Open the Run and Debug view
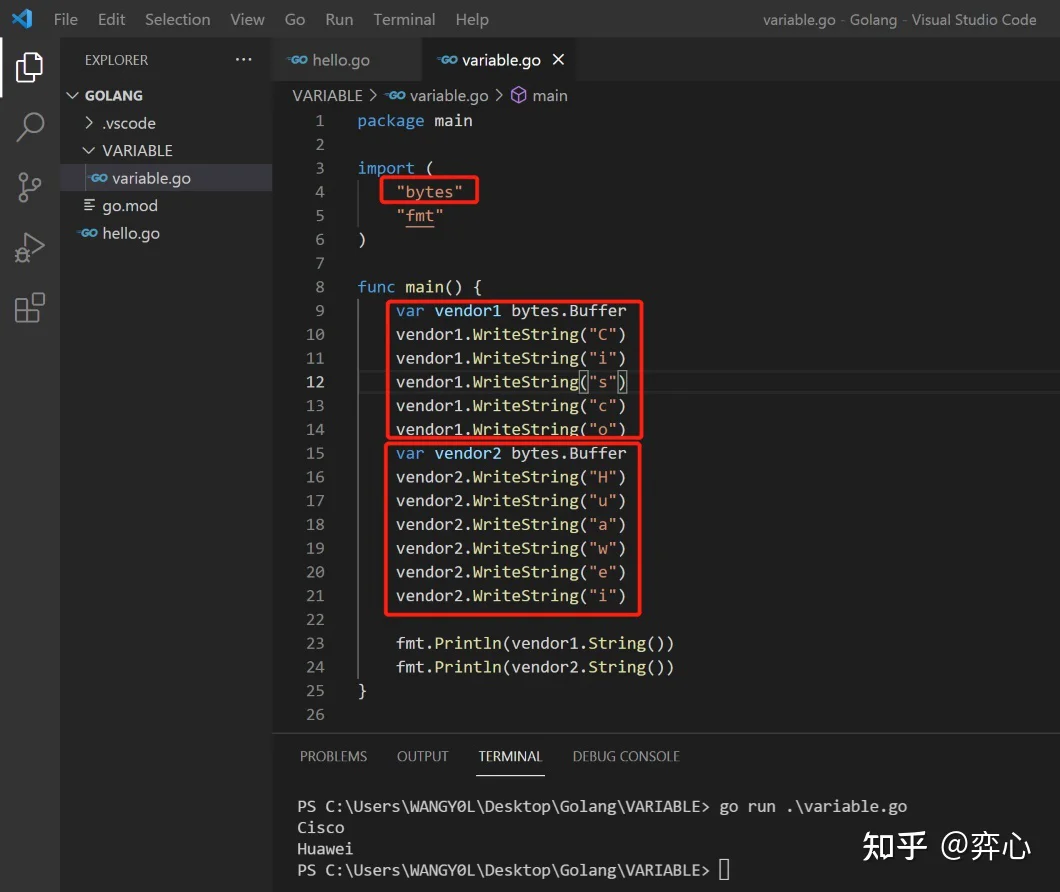This screenshot has height=892, width=1060. click(29, 248)
